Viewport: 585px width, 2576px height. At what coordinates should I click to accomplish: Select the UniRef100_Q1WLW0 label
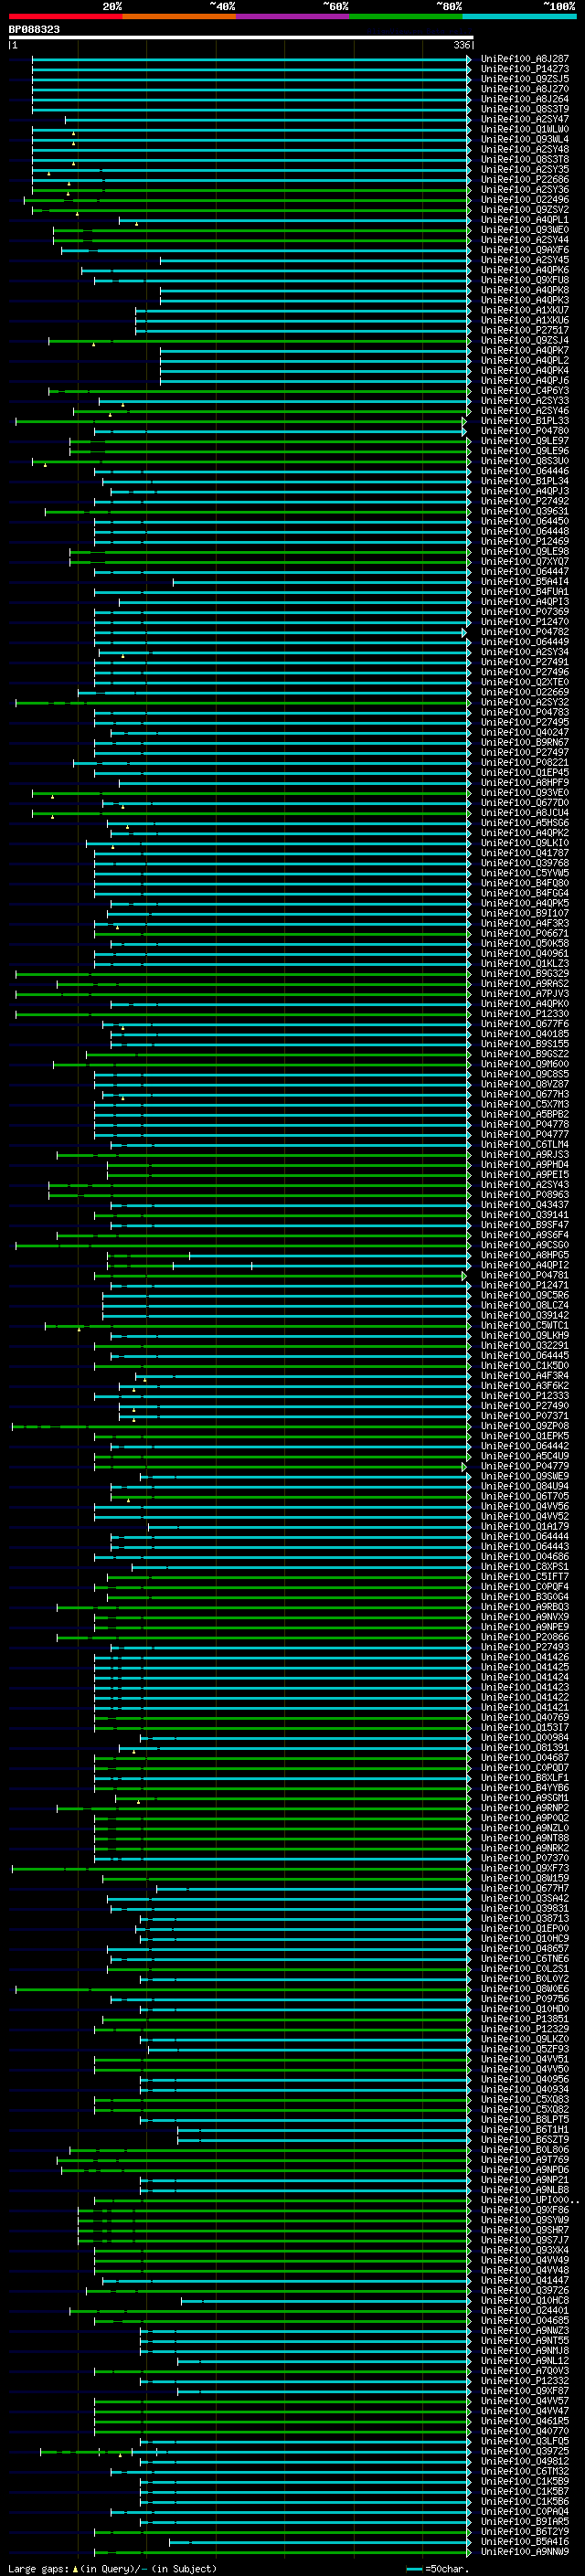click(x=525, y=129)
